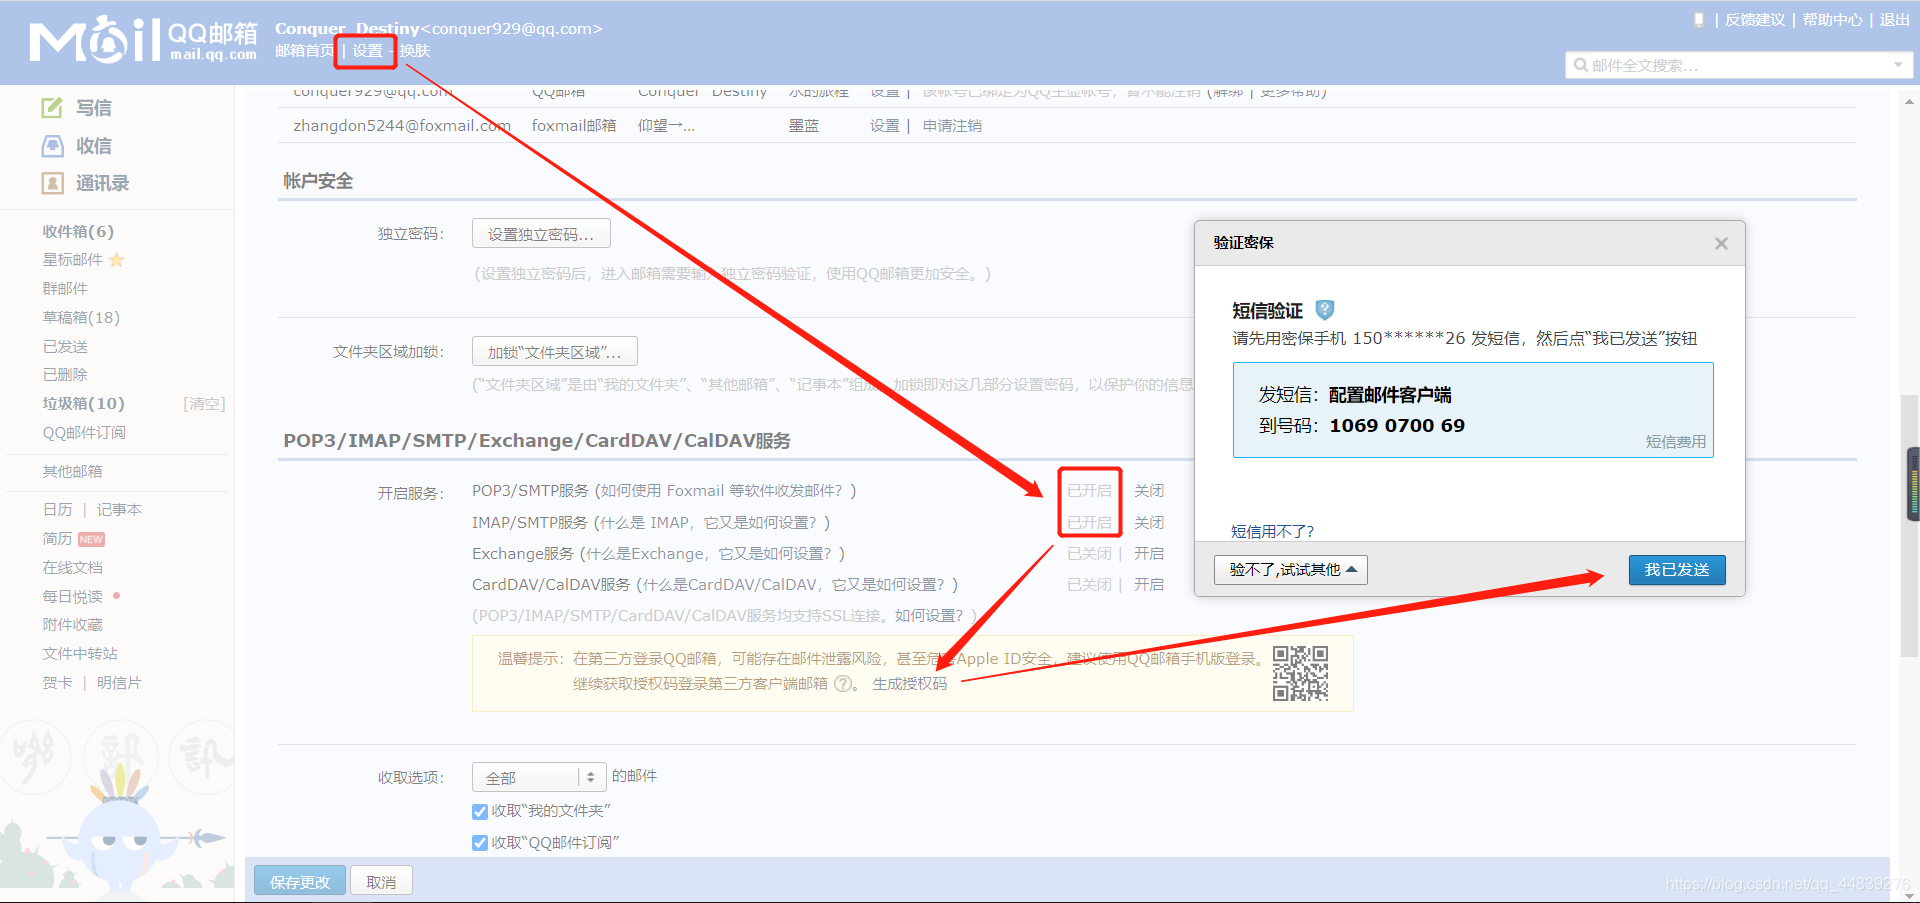
Task: Click the help question mark after 登录第三方客户端邮箱
Action: [x=843, y=684]
